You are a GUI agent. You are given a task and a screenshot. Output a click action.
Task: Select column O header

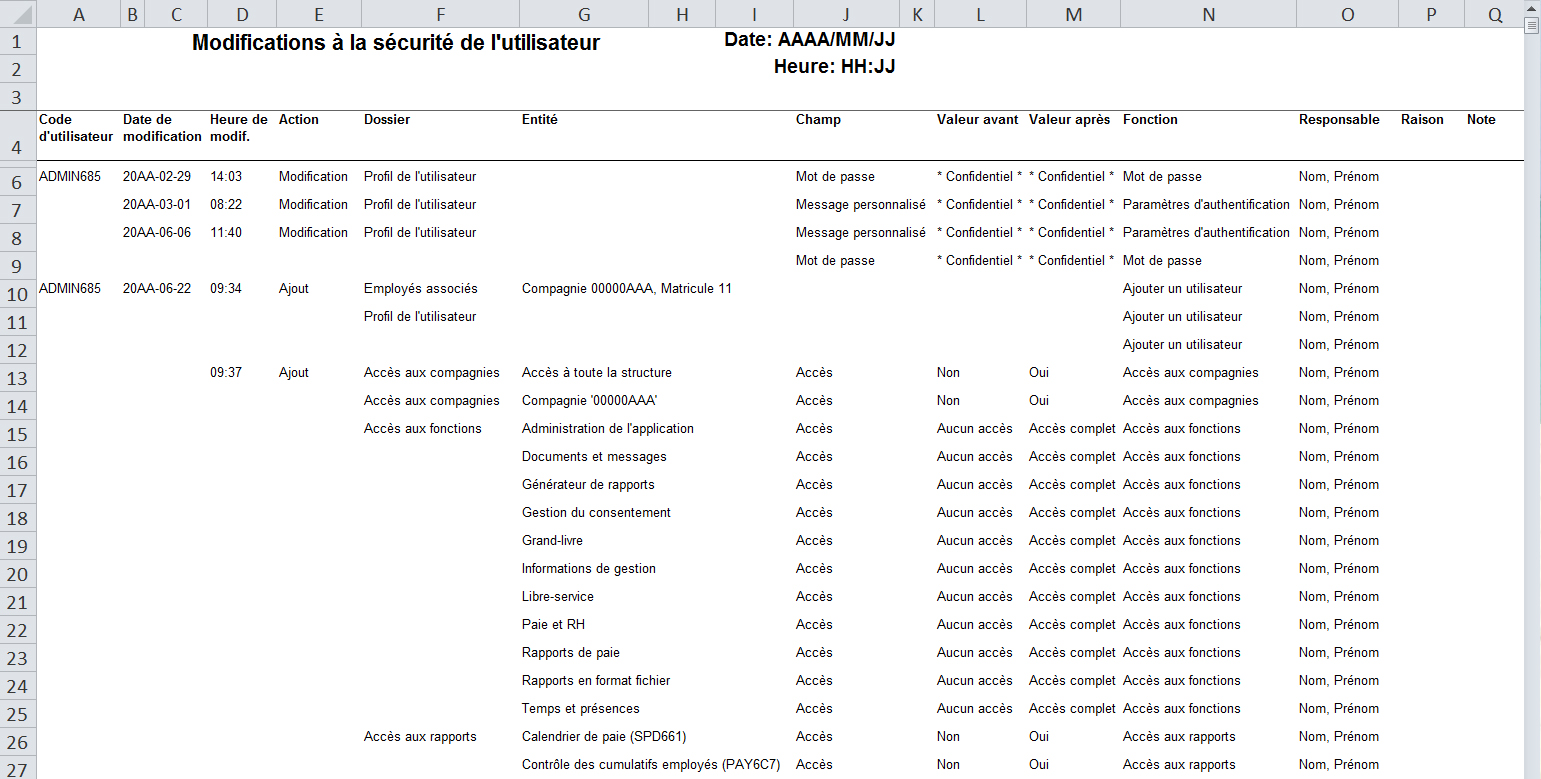click(1347, 14)
